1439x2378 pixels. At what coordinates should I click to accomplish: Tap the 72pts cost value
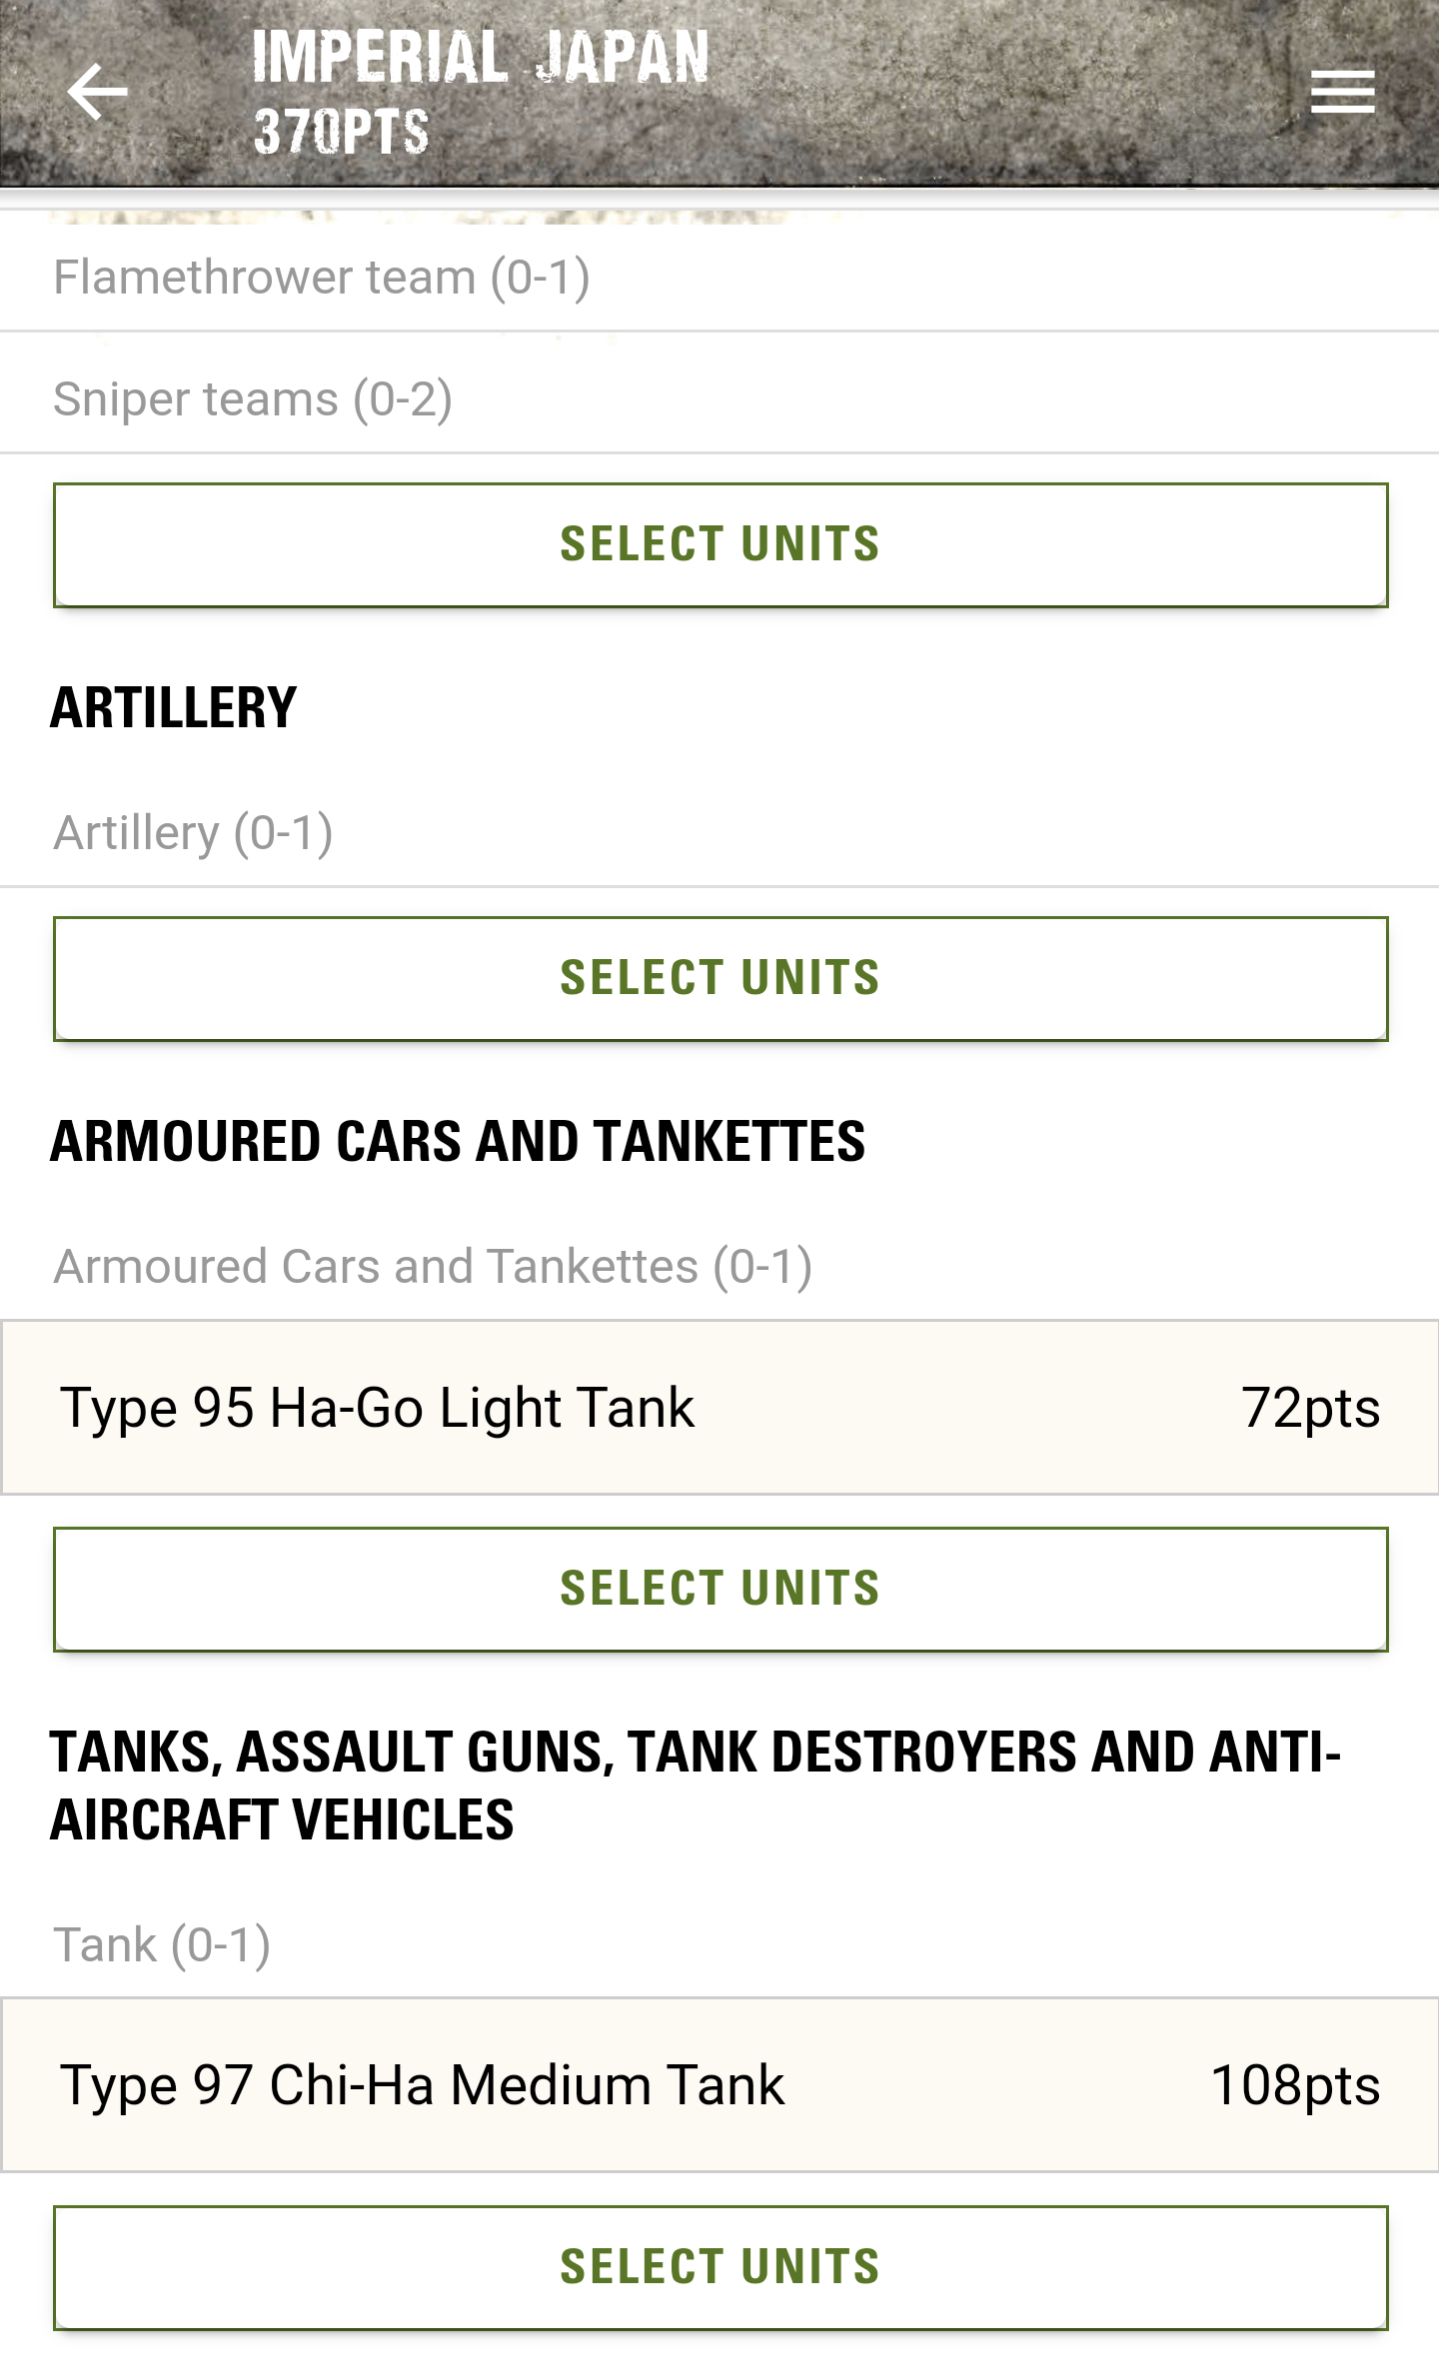click(1310, 1408)
